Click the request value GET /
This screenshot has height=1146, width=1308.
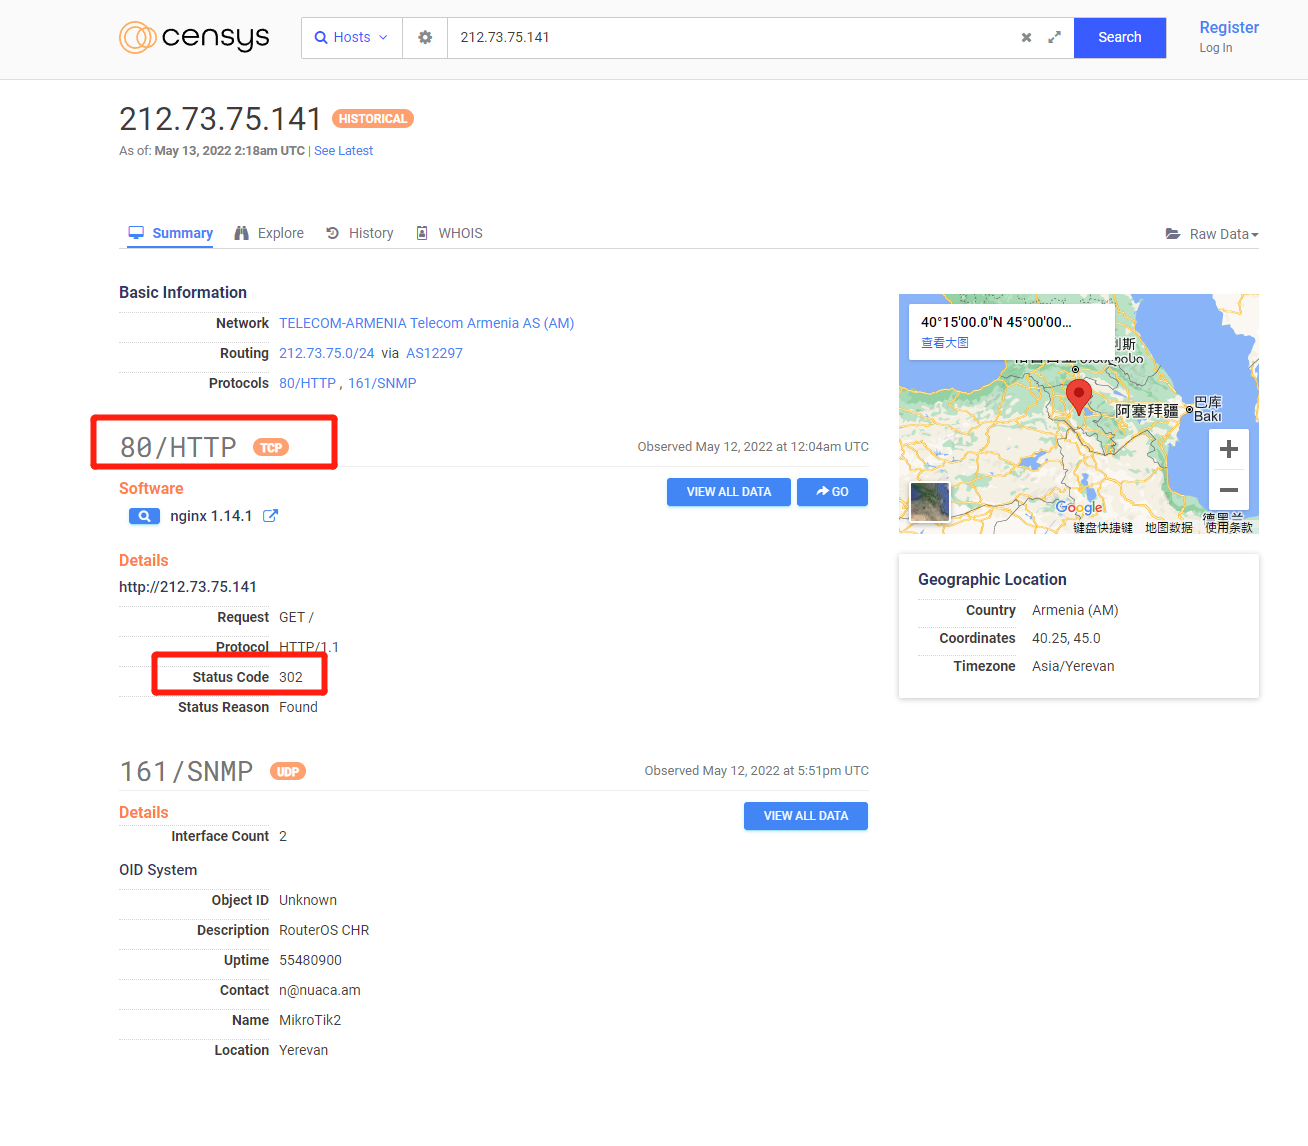point(296,617)
